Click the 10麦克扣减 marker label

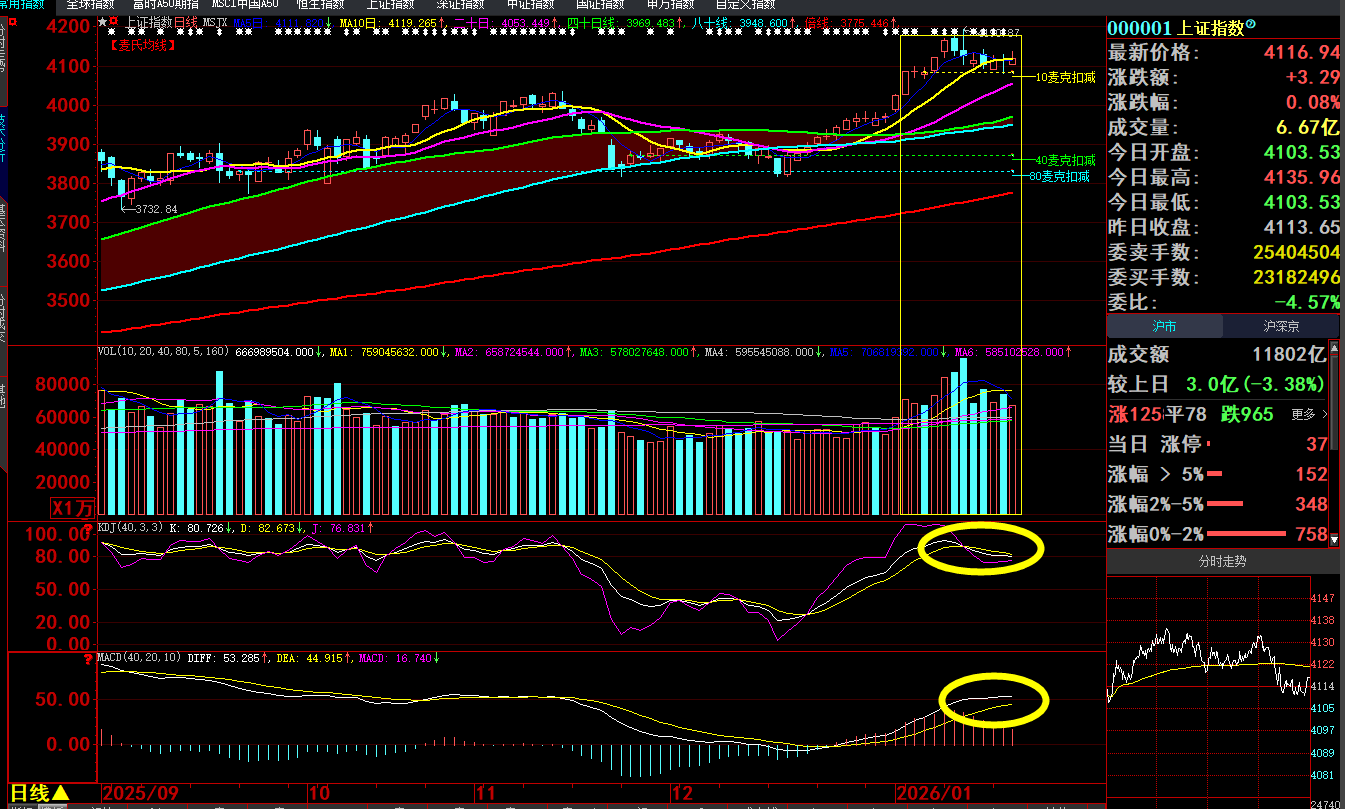coord(1064,77)
